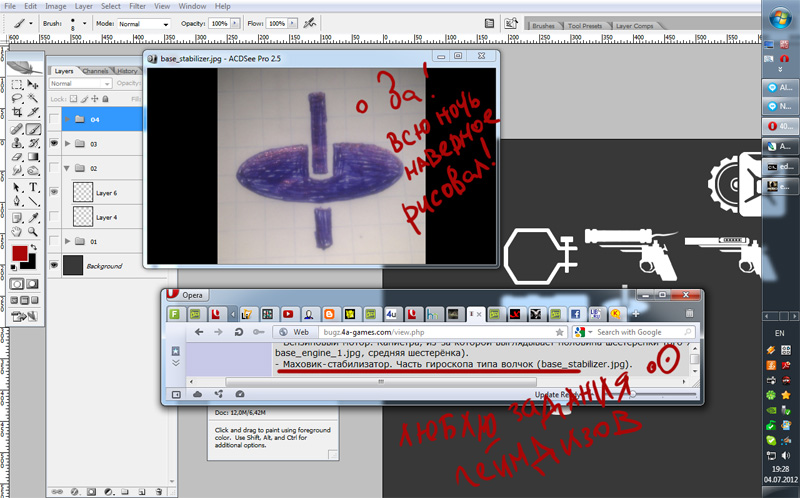This screenshot has height=498, width=800.
Task: Click the red foreground color swatch
Action: pyautogui.click(x=19, y=252)
